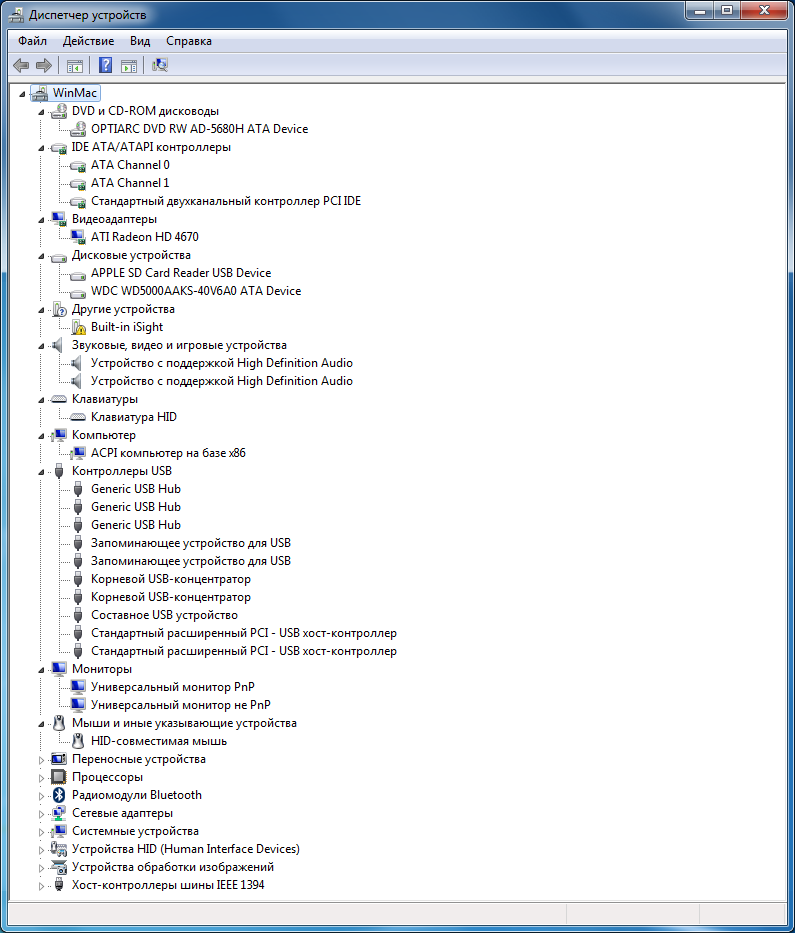Collapse the Видеоадаптеры category

pyautogui.click(x=41, y=220)
